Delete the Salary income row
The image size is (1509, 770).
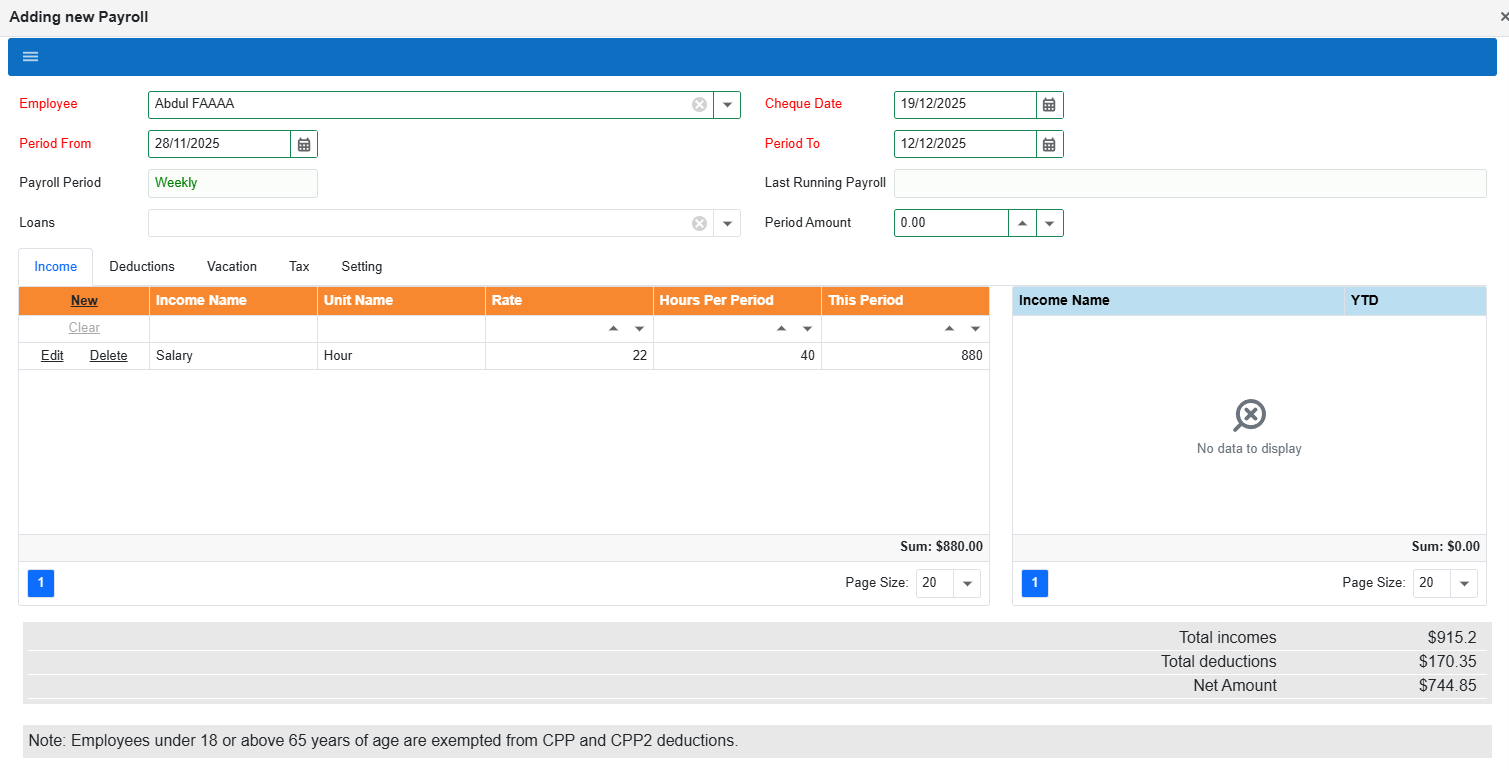coord(109,356)
